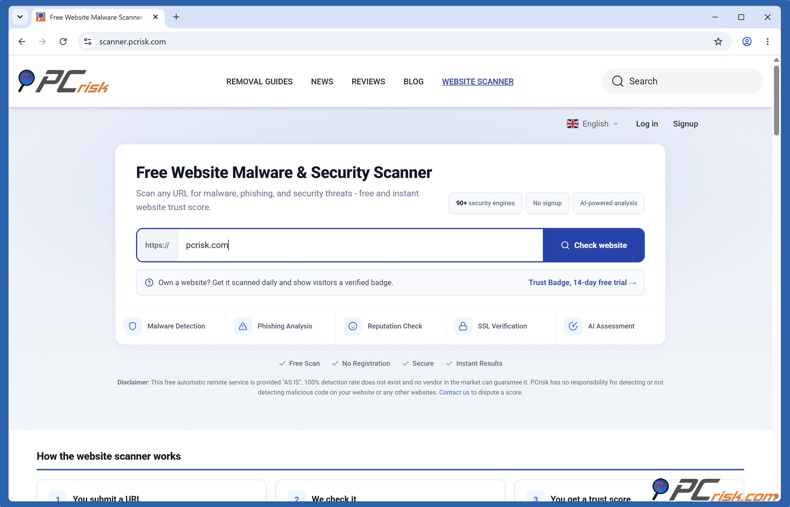The image size is (790, 507).
Task: Click the AI Assessment check icon
Action: click(573, 326)
